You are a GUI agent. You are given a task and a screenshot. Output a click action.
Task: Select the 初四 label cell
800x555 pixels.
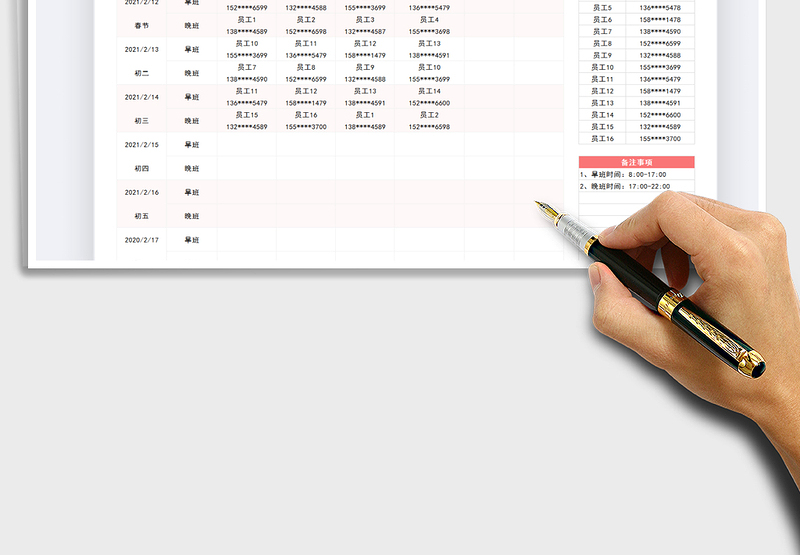[x=141, y=168]
